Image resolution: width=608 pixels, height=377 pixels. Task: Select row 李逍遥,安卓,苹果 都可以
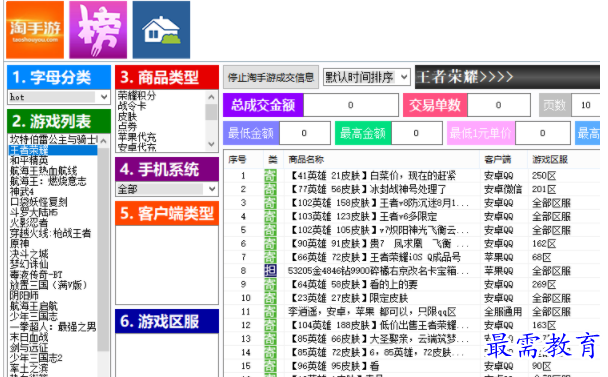412,311
